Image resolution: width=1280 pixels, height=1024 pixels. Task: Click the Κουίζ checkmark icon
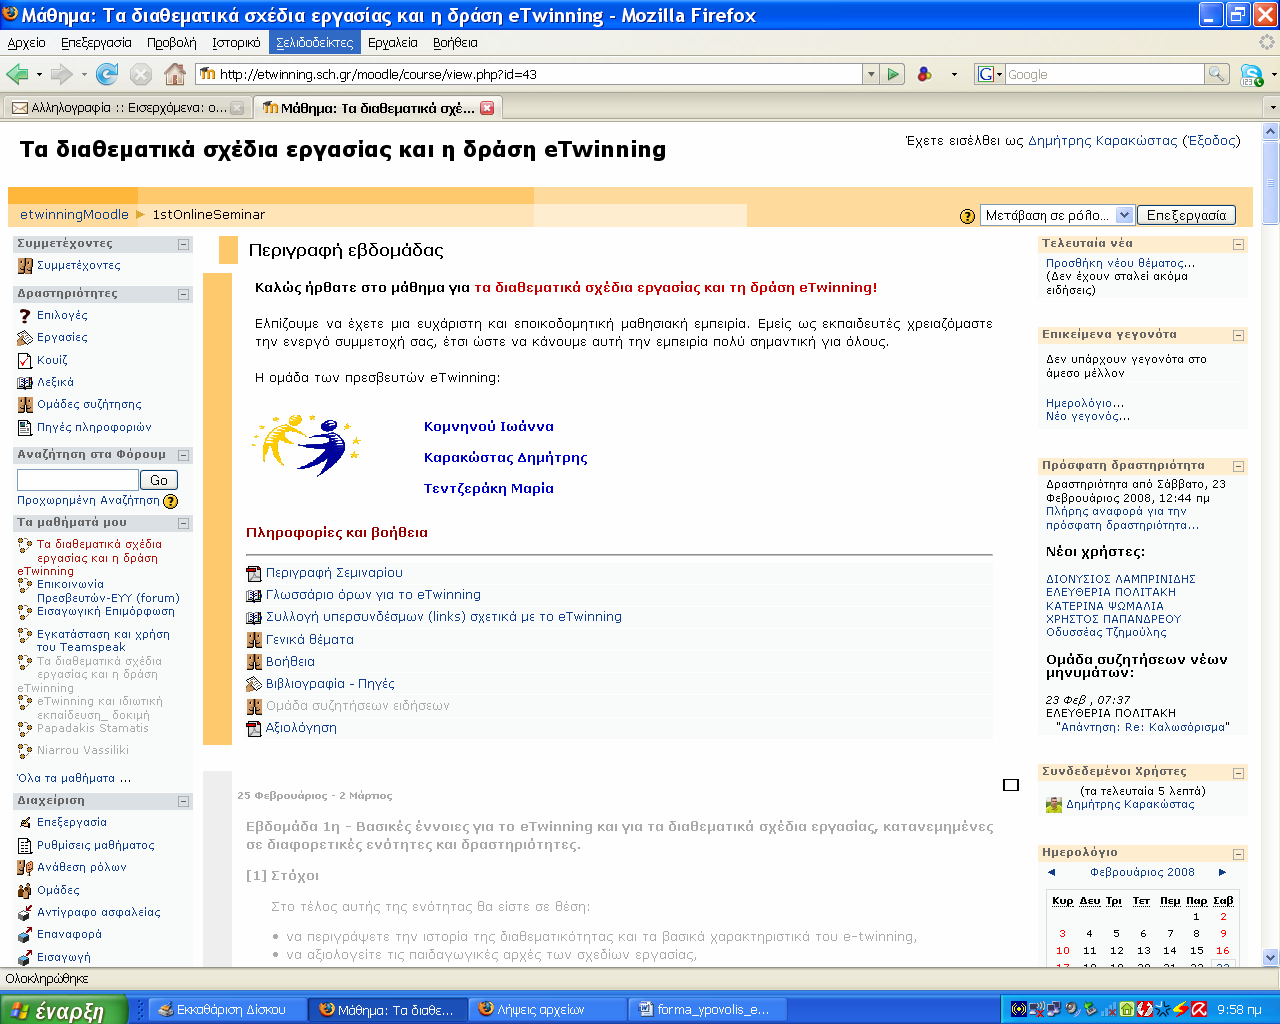[26, 360]
